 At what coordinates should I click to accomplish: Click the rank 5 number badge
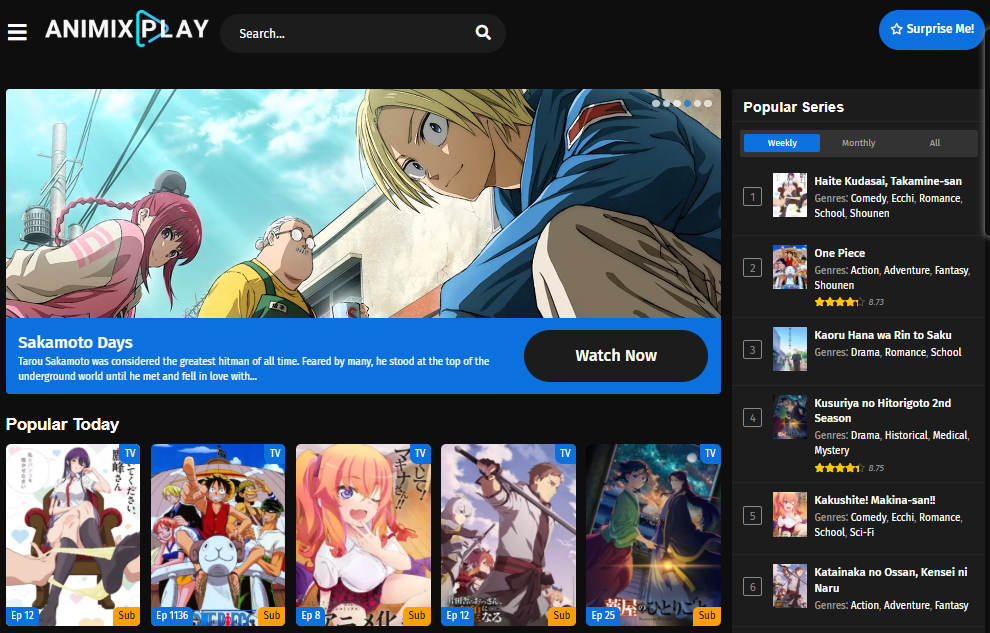(x=752, y=516)
